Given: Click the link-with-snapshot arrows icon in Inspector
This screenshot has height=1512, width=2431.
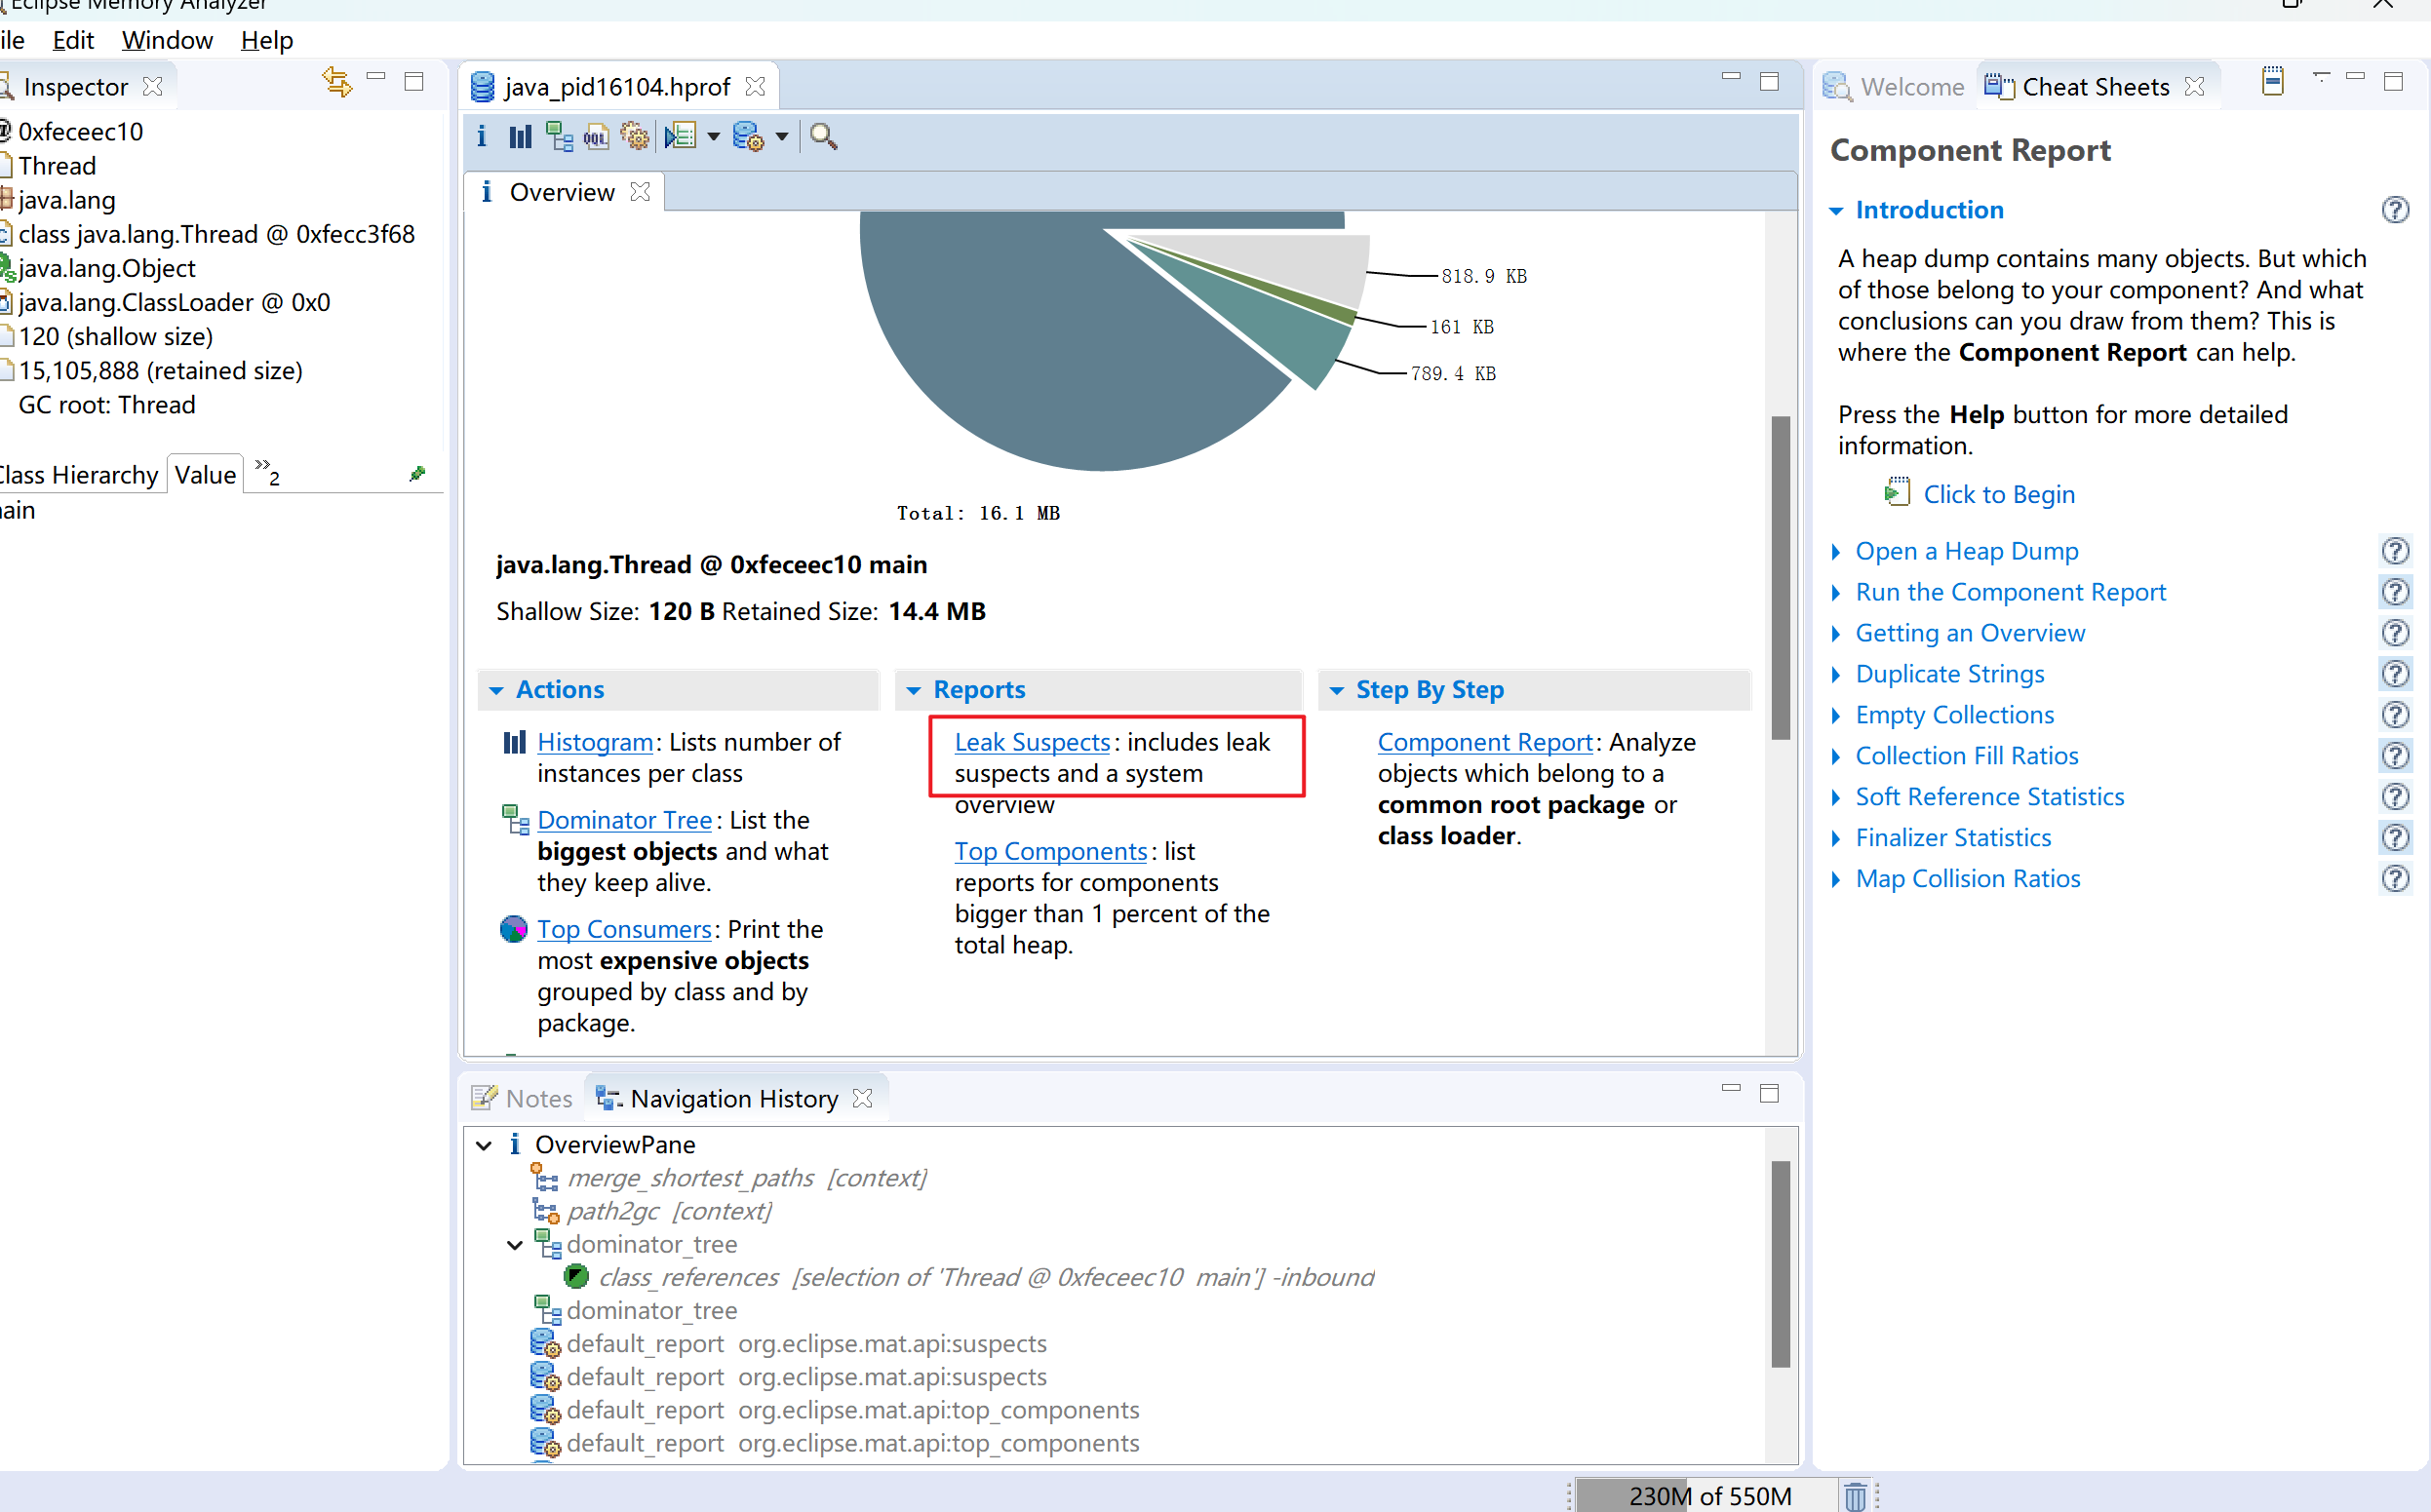Looking at the screenshot, I should click(337, 82).
